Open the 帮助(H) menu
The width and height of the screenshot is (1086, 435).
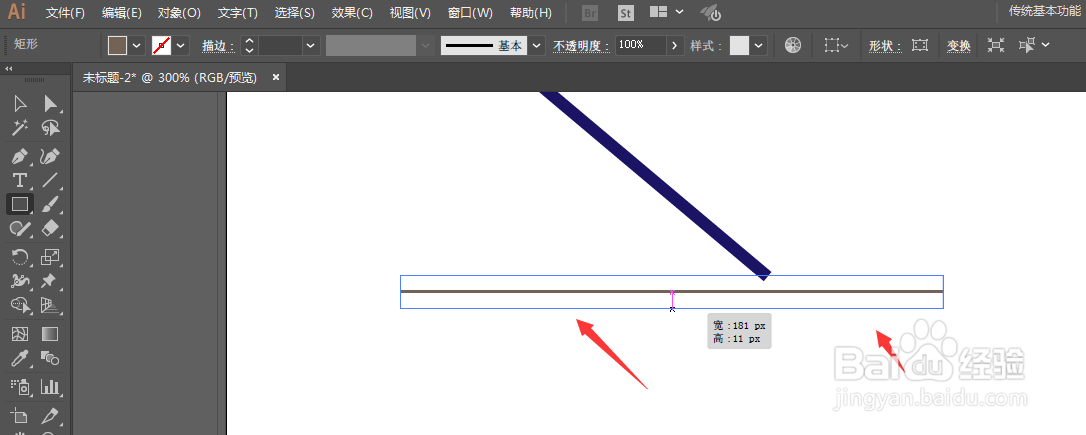pos(531,12)
